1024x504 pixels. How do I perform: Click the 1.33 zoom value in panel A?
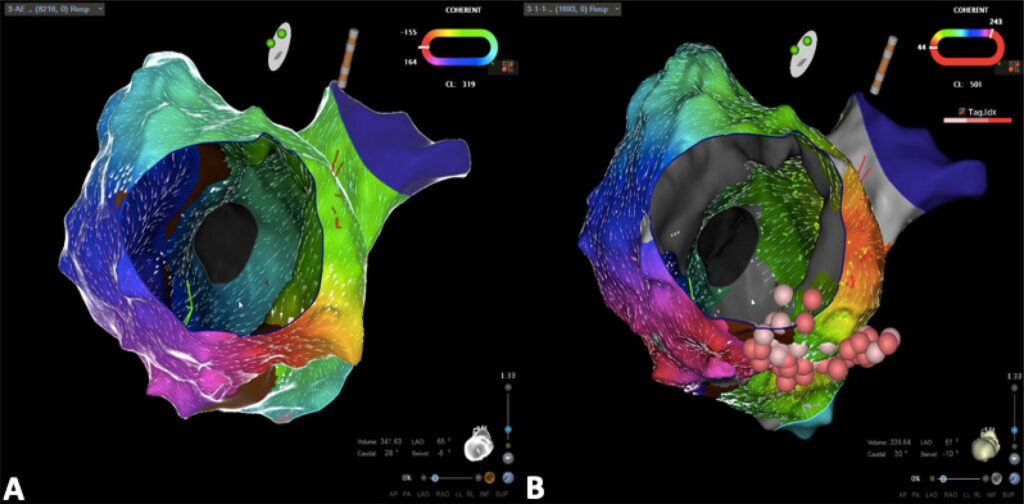click(x=508, y=375)
